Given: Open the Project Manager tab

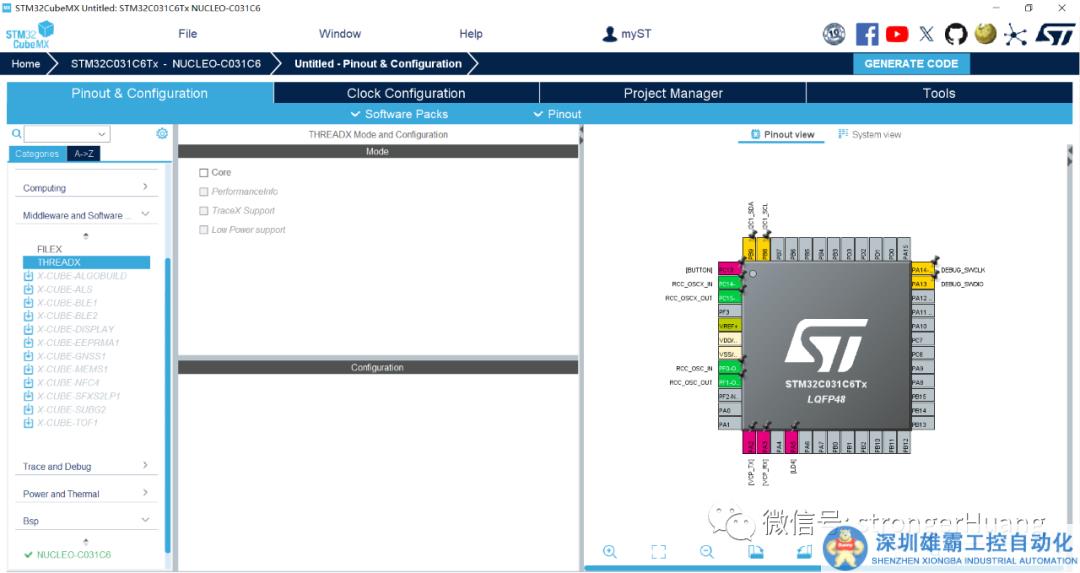Looking at the screenshot, I should [673, 93].
